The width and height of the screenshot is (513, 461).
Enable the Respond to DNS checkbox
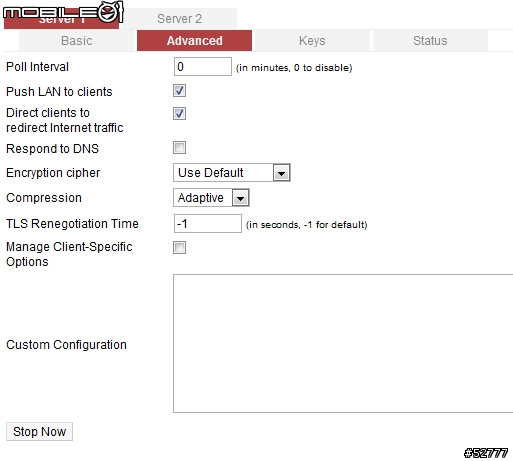tap(179, 147)
